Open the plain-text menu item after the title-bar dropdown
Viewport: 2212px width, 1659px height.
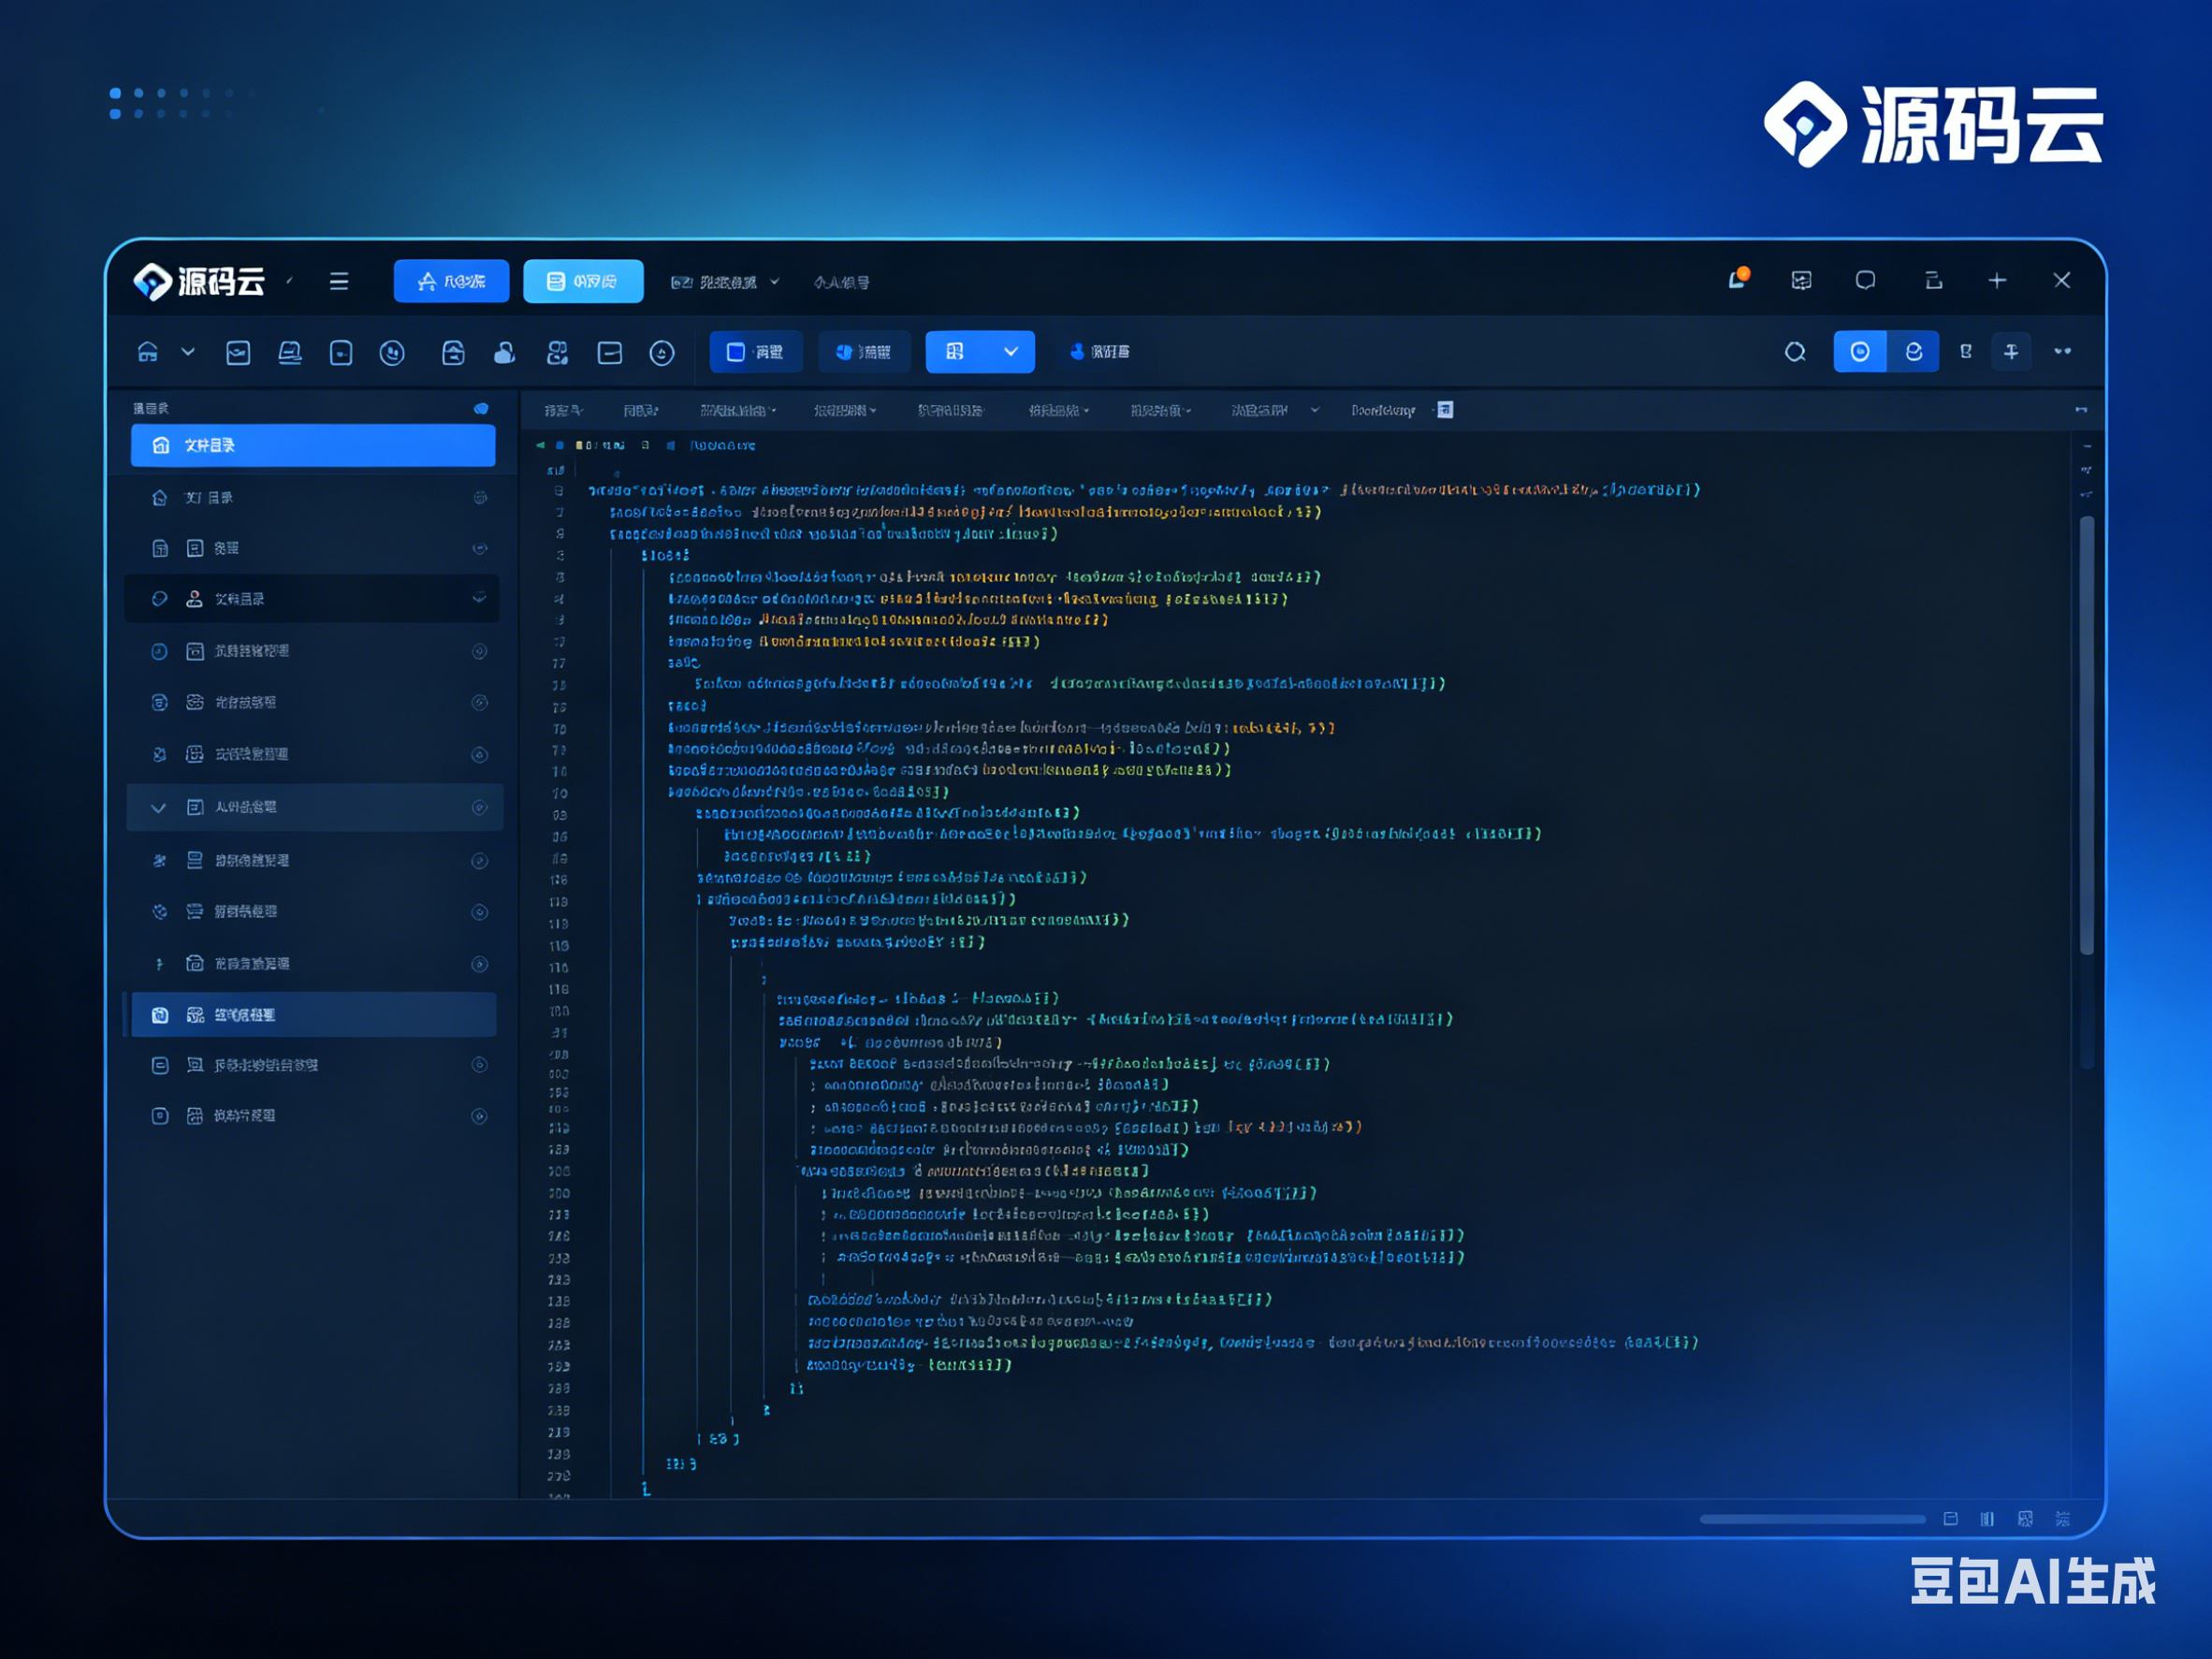click(841, 282)
